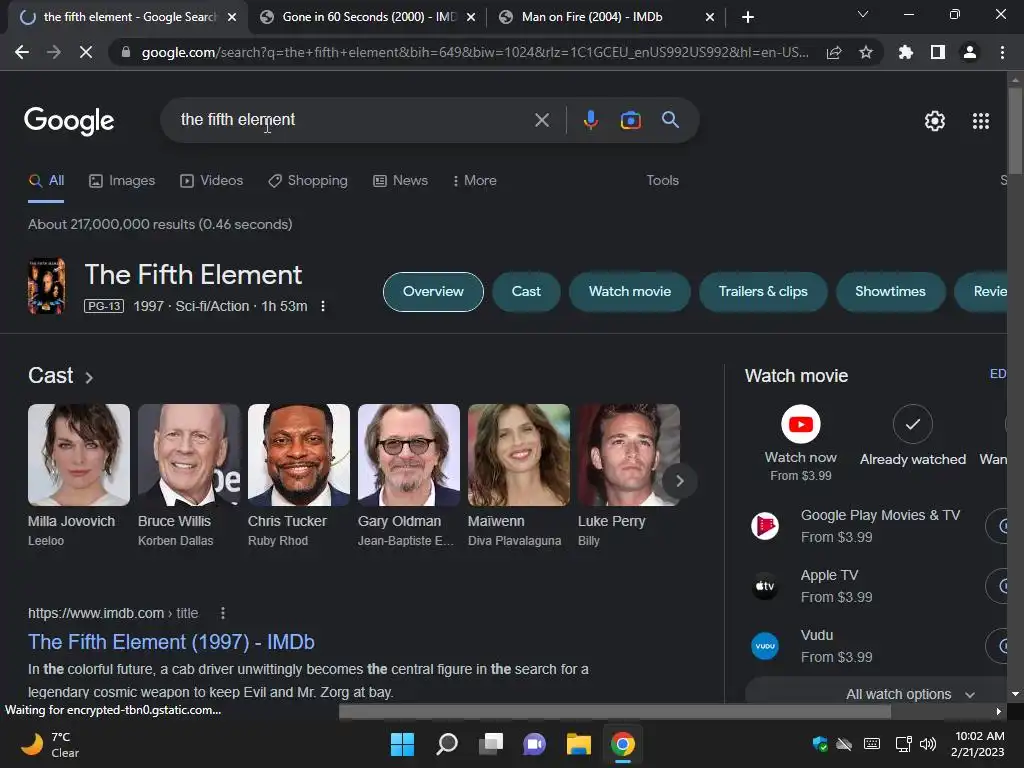
Task: Switch to the Images tab
Action: click(x=122, y=180)
